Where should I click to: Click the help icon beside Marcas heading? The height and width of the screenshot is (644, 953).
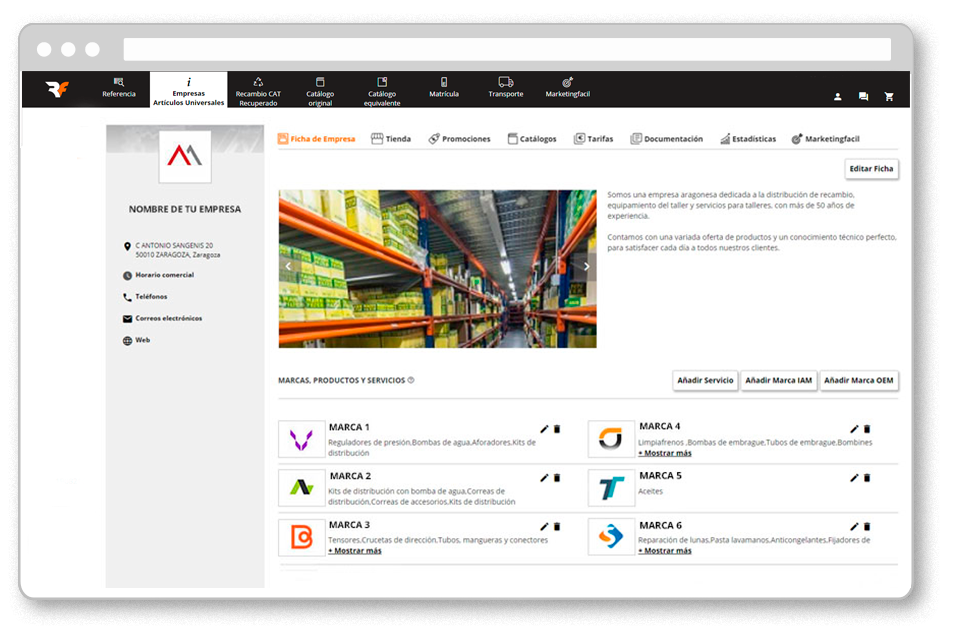click(x=411, y=380)
